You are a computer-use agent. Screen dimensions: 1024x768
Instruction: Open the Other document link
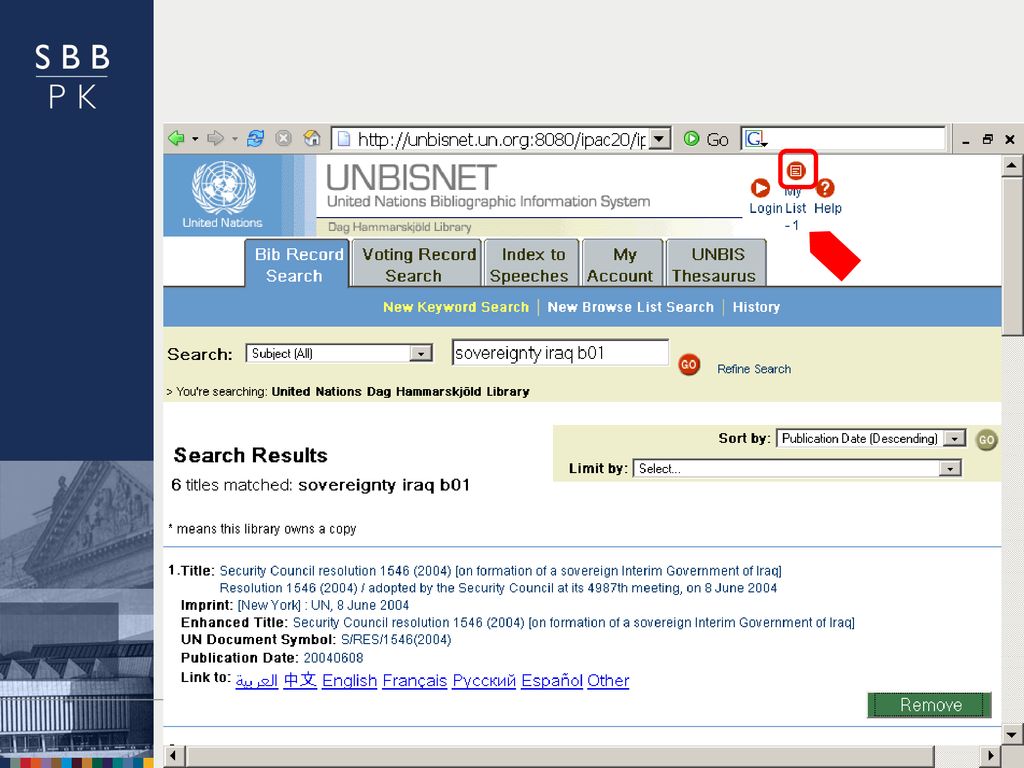tap(608, 680)
